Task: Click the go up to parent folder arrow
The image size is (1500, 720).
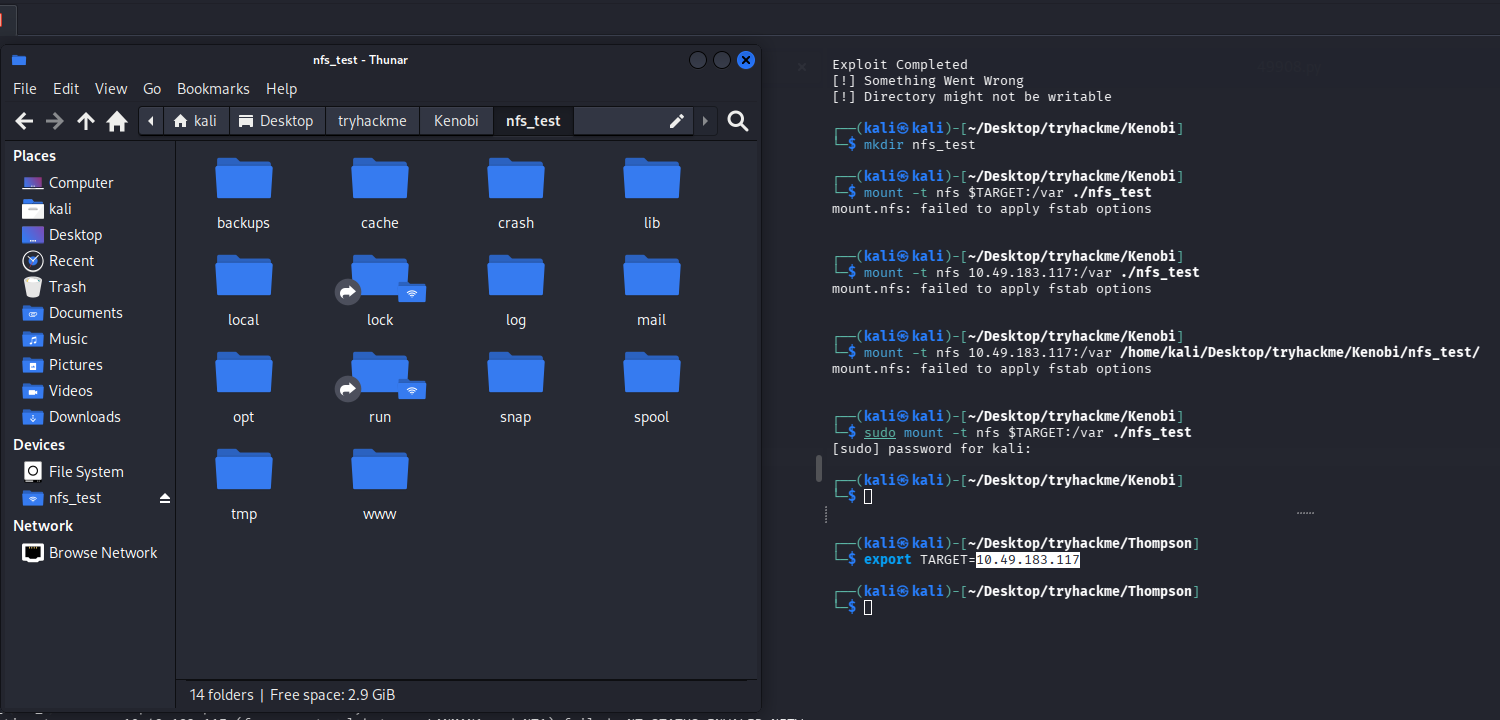Action: 86,121
